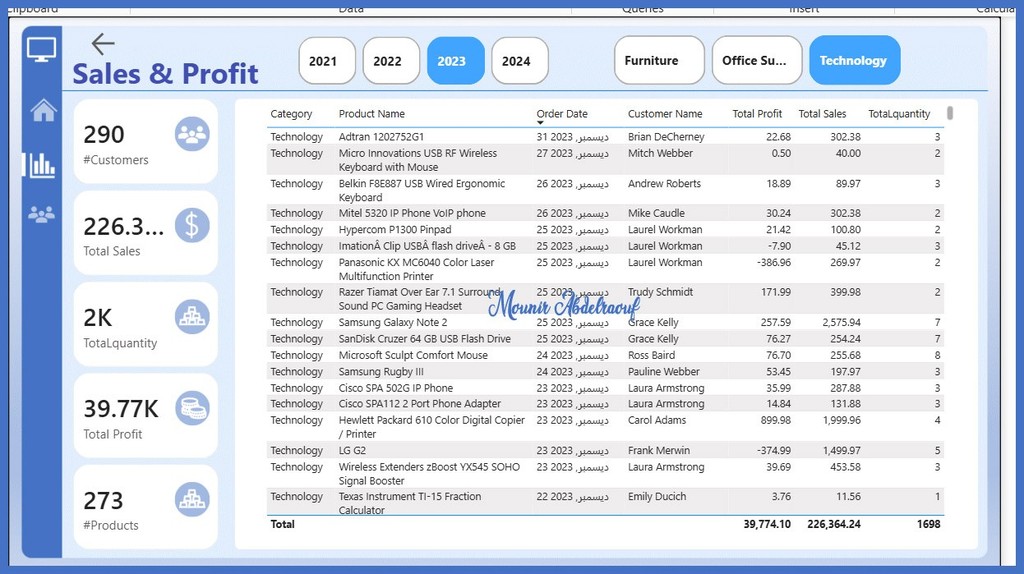The width and height of the screenshot is (1024, 574).
Task: Click customer name Ross Baird
Action: [x=651, y=355]
